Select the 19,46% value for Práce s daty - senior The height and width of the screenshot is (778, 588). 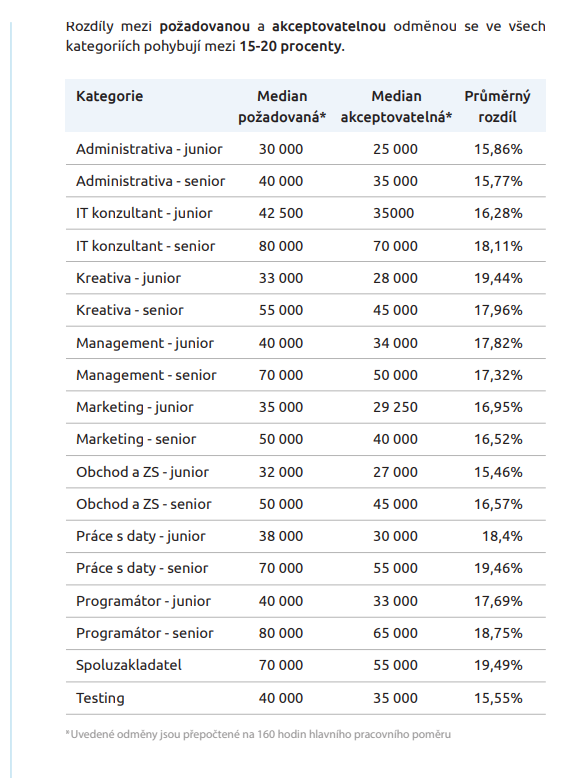click(x=498, y=568)
